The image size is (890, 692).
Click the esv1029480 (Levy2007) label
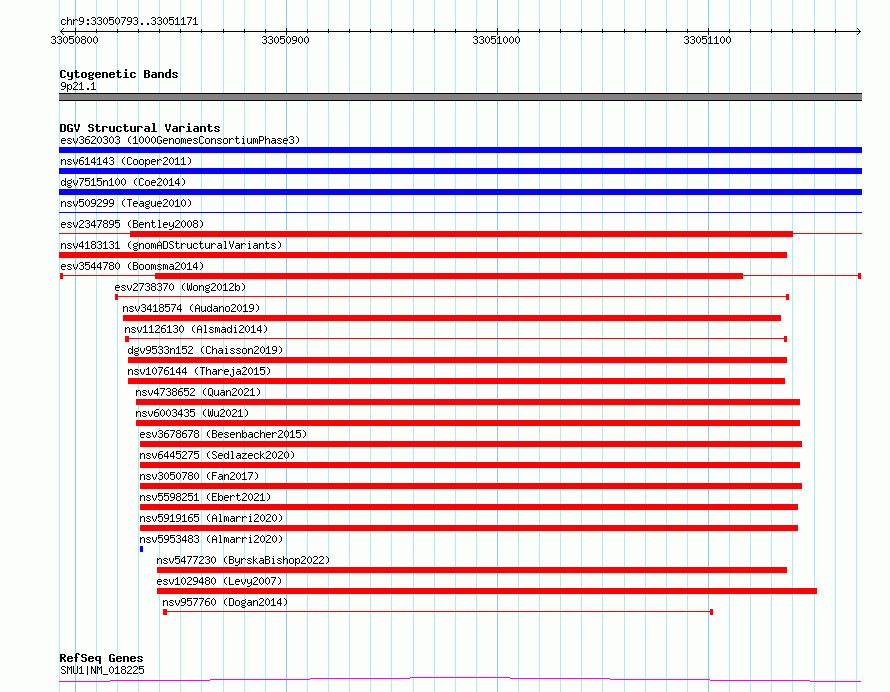[x=219, y=581]
